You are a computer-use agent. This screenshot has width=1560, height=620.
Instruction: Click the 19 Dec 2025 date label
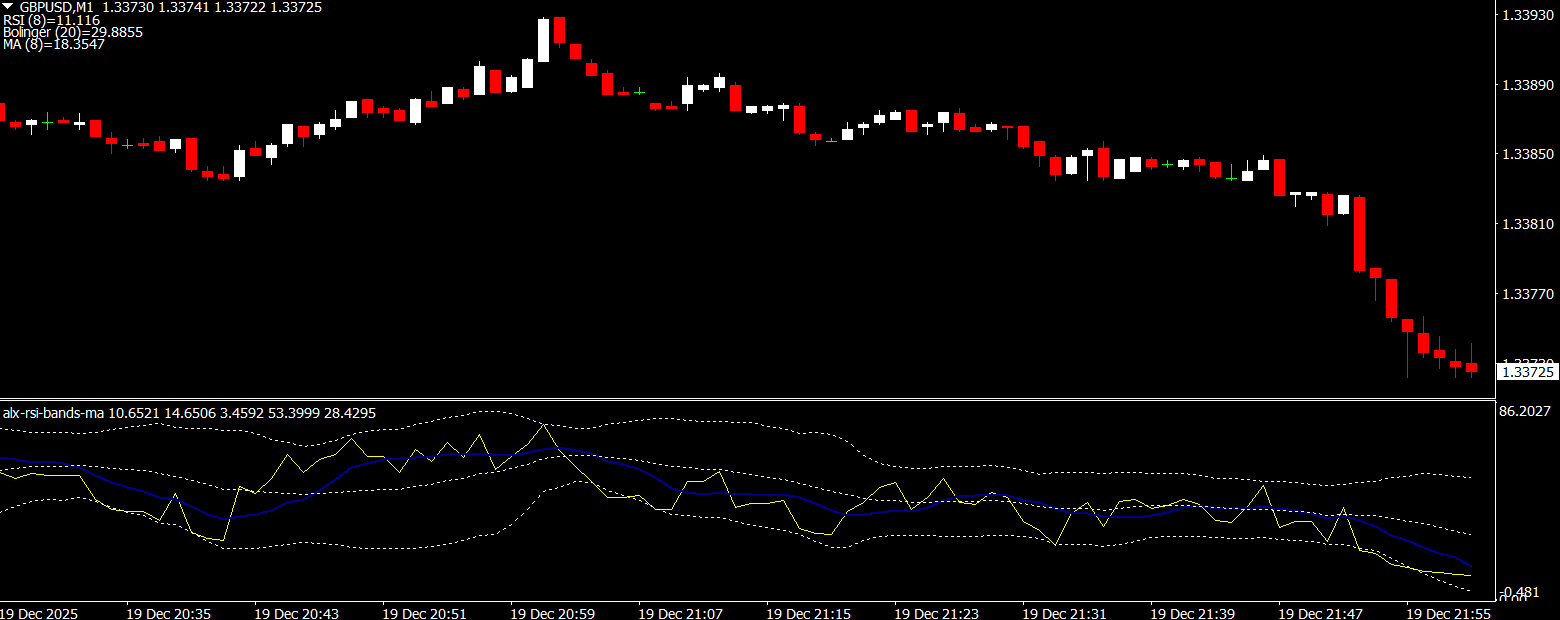[x=38, y=612]
